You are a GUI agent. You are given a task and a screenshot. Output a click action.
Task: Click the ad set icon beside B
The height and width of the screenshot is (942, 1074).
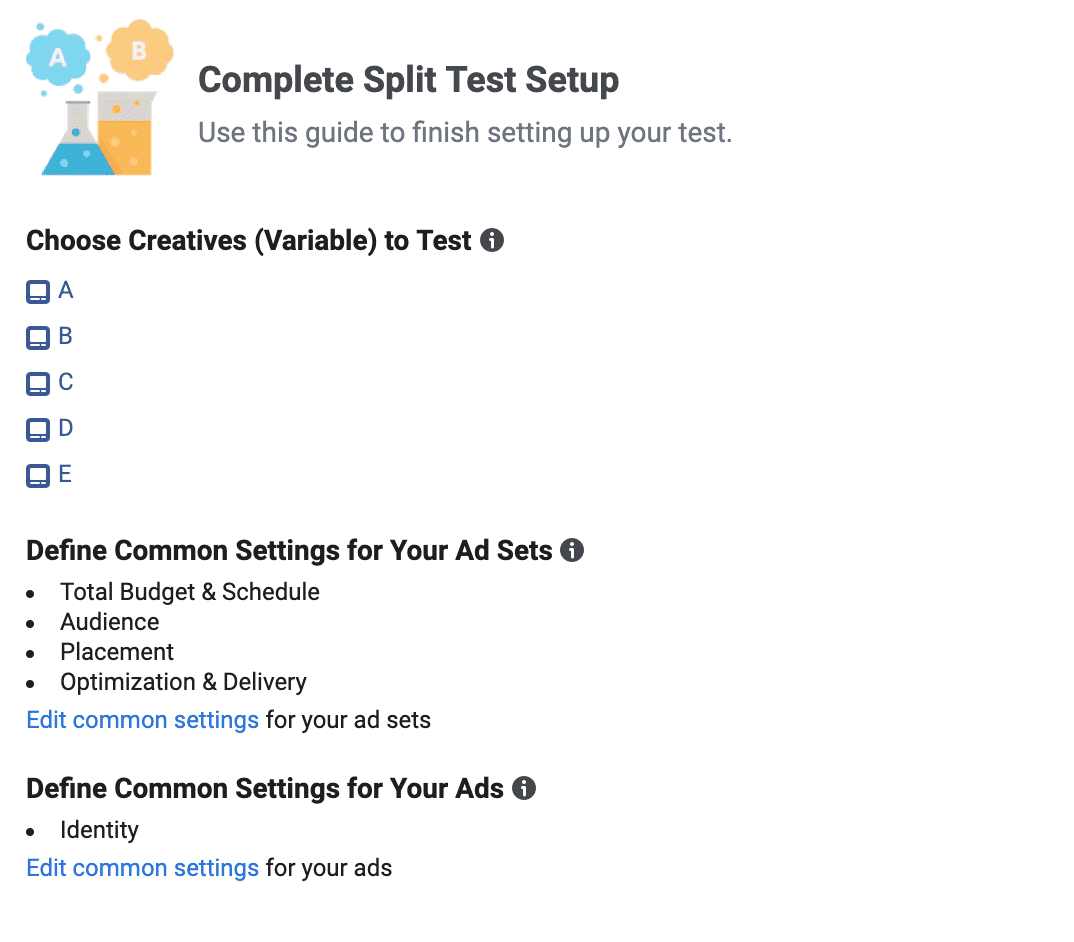coord(38,338)
